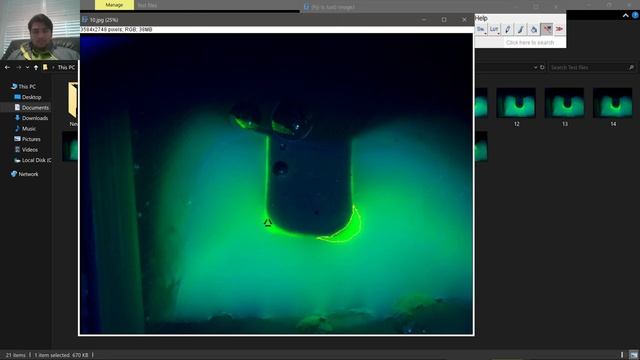Screen dimensions: 640x360
Task: Click magnifier icon in Search Test files box
Action: [x=631, y=67]
